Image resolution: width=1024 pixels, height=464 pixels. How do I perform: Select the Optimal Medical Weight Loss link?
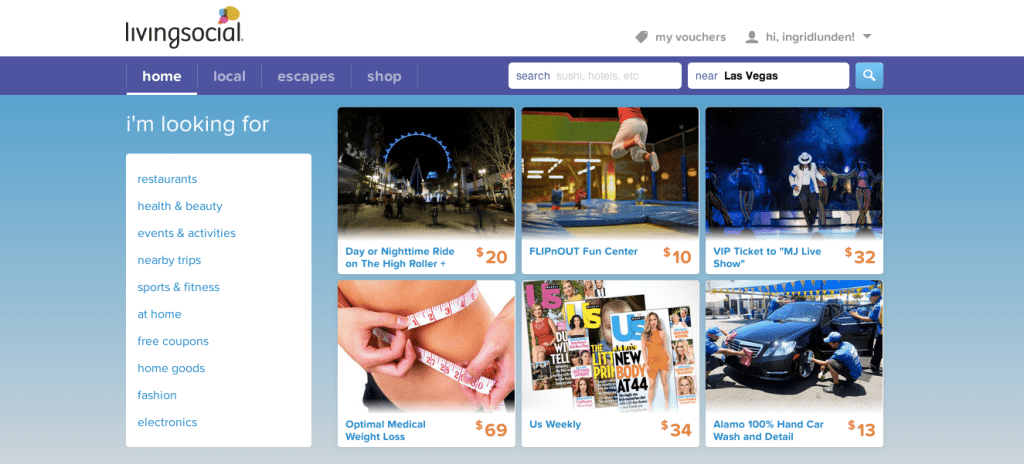pyautogui.click(x=385, y=430)
